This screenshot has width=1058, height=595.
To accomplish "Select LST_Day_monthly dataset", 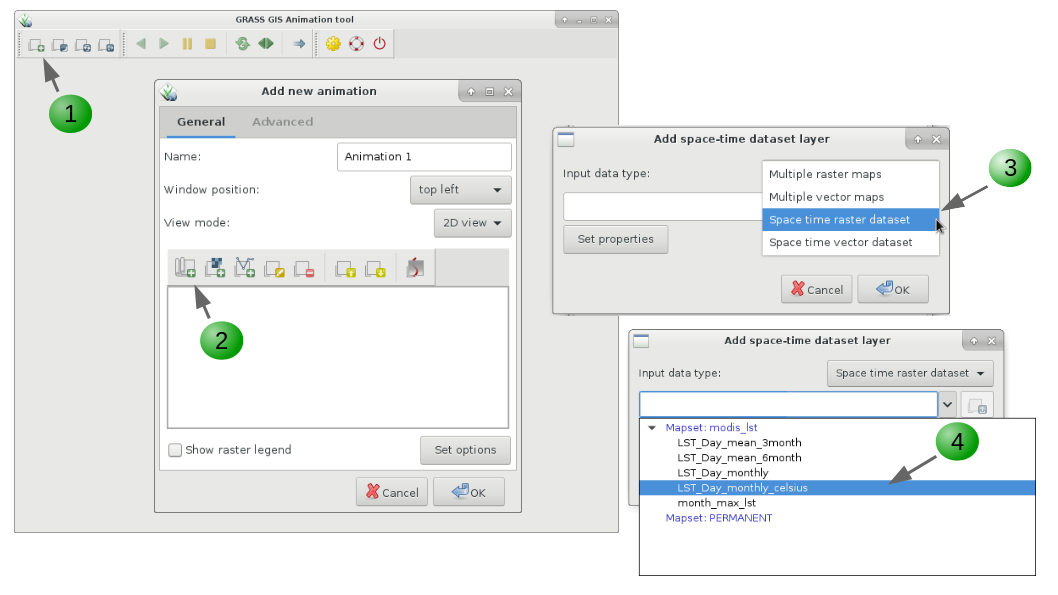I will point(723,473).
